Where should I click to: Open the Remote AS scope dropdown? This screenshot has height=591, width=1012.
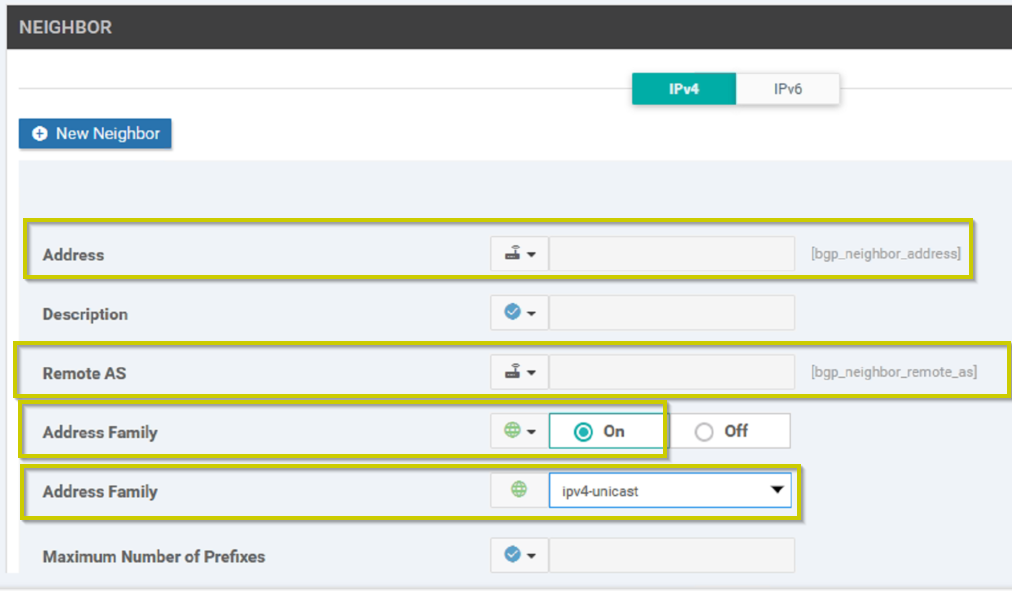click(x=531, y=373)
